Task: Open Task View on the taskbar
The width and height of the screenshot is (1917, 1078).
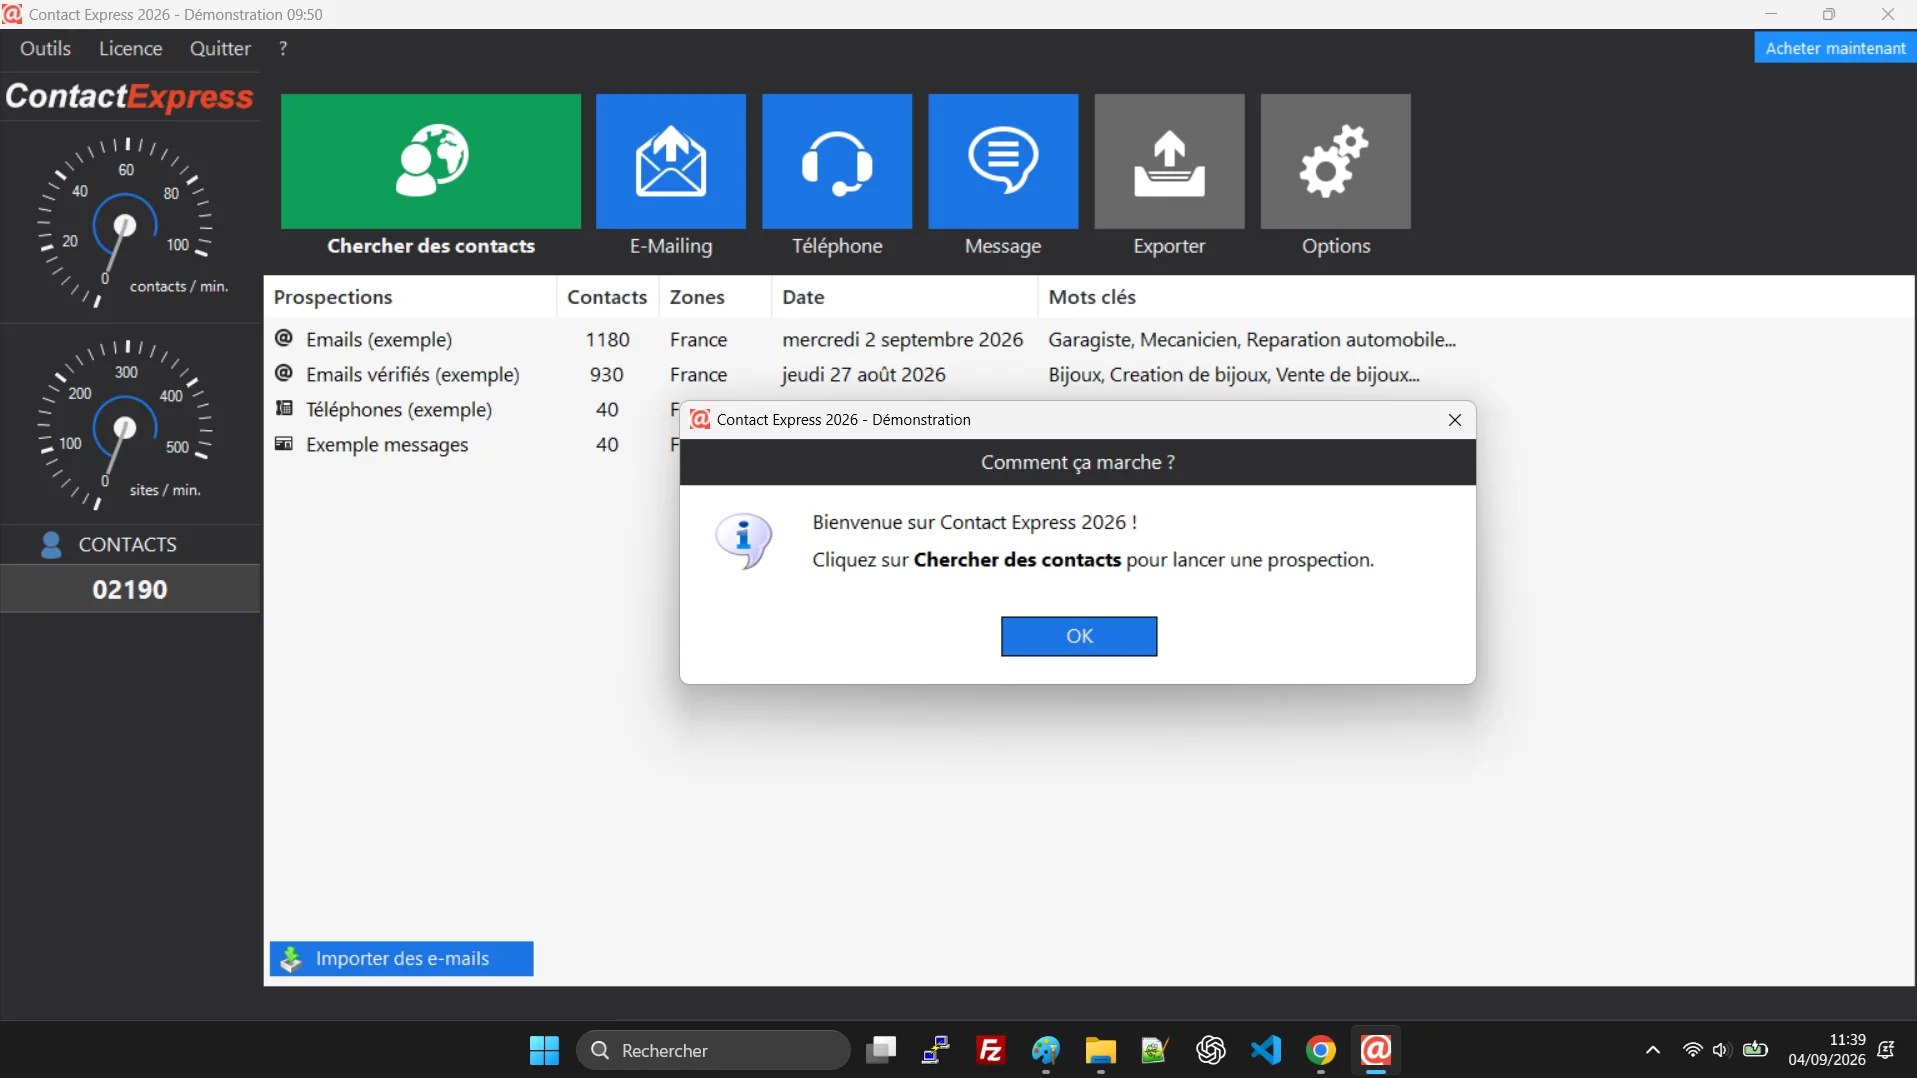Action: (881, 1051)
